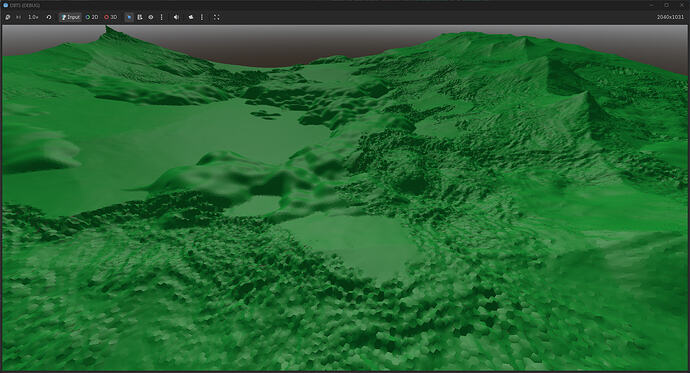This screenshot has height=373, width=690.
Task: Activate the list-selection tool icon
Action: pos(140,17)
